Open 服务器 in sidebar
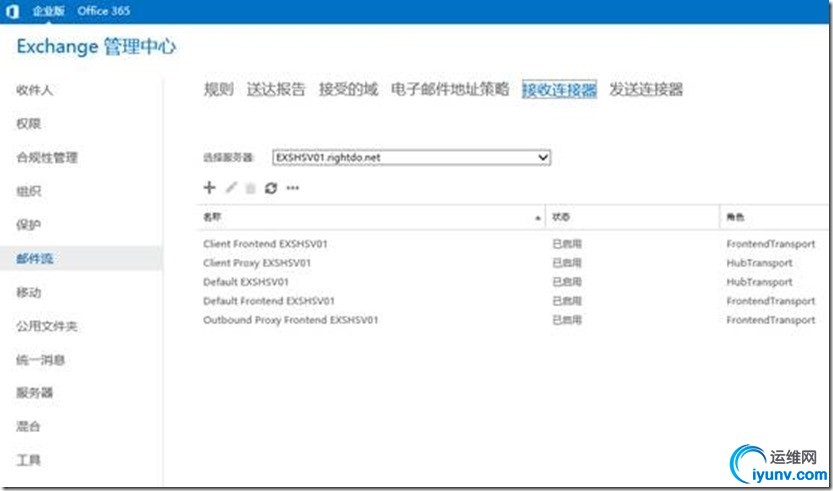Screen dimensions: 833x491 [x=35, y=393]
